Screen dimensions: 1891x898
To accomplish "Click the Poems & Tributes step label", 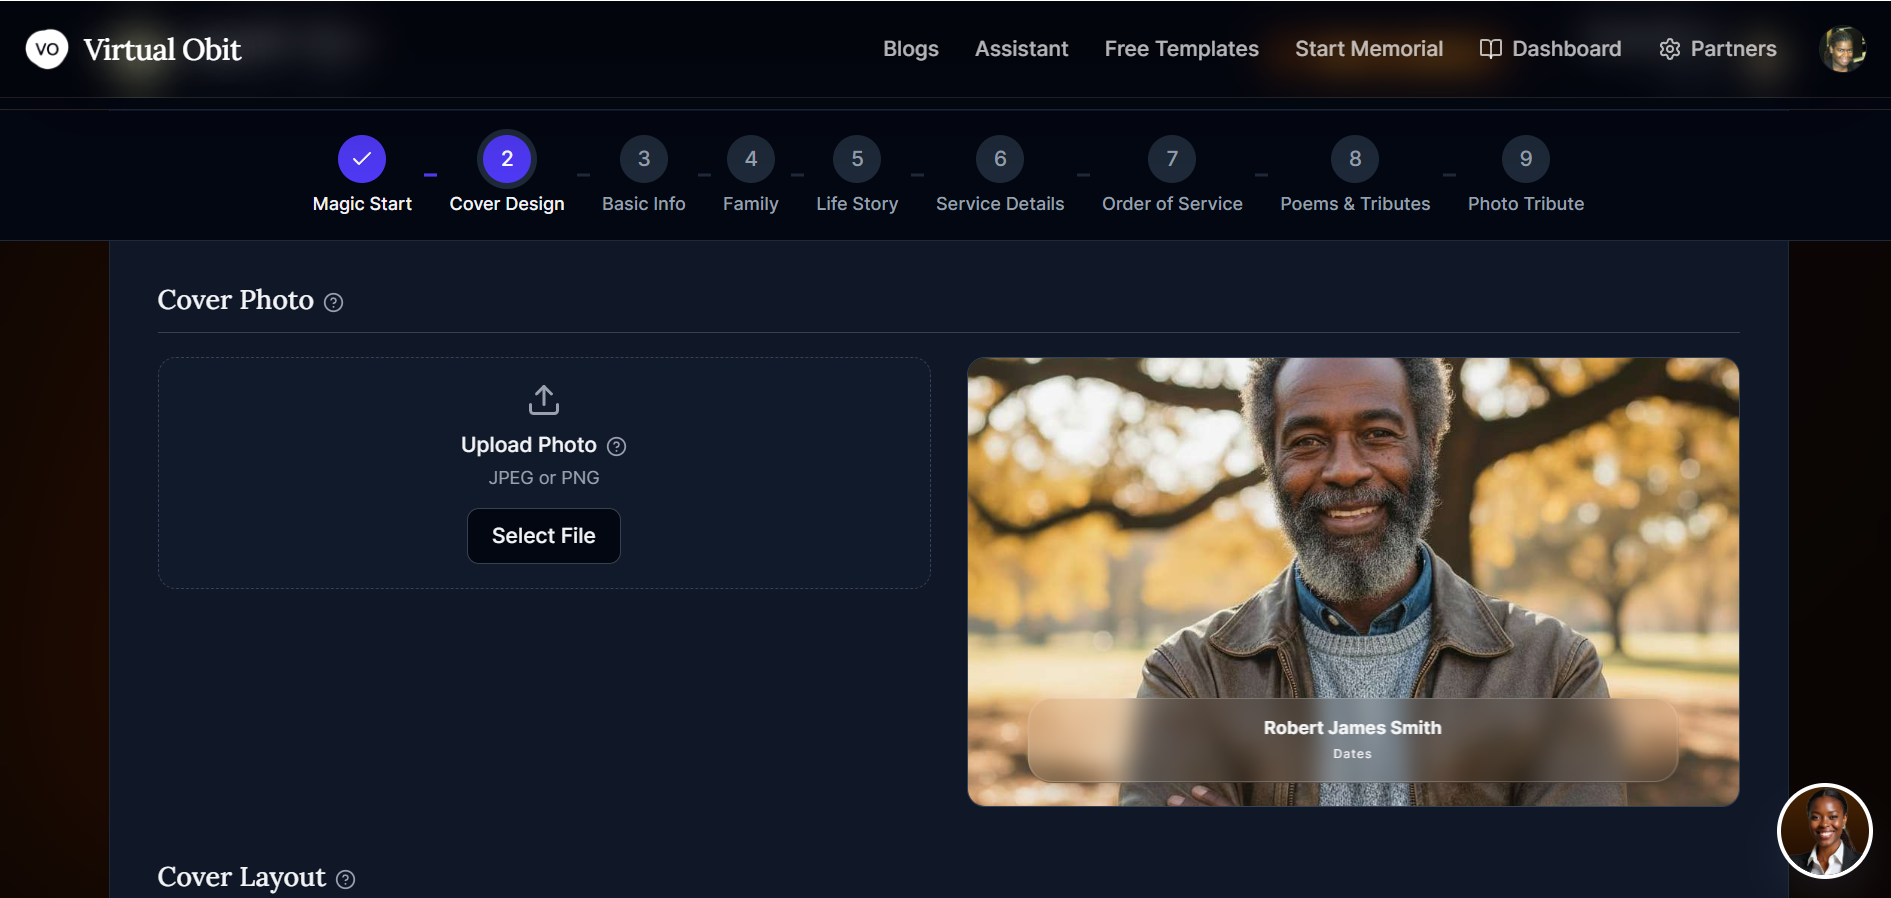I will (x=1355, y=204).
